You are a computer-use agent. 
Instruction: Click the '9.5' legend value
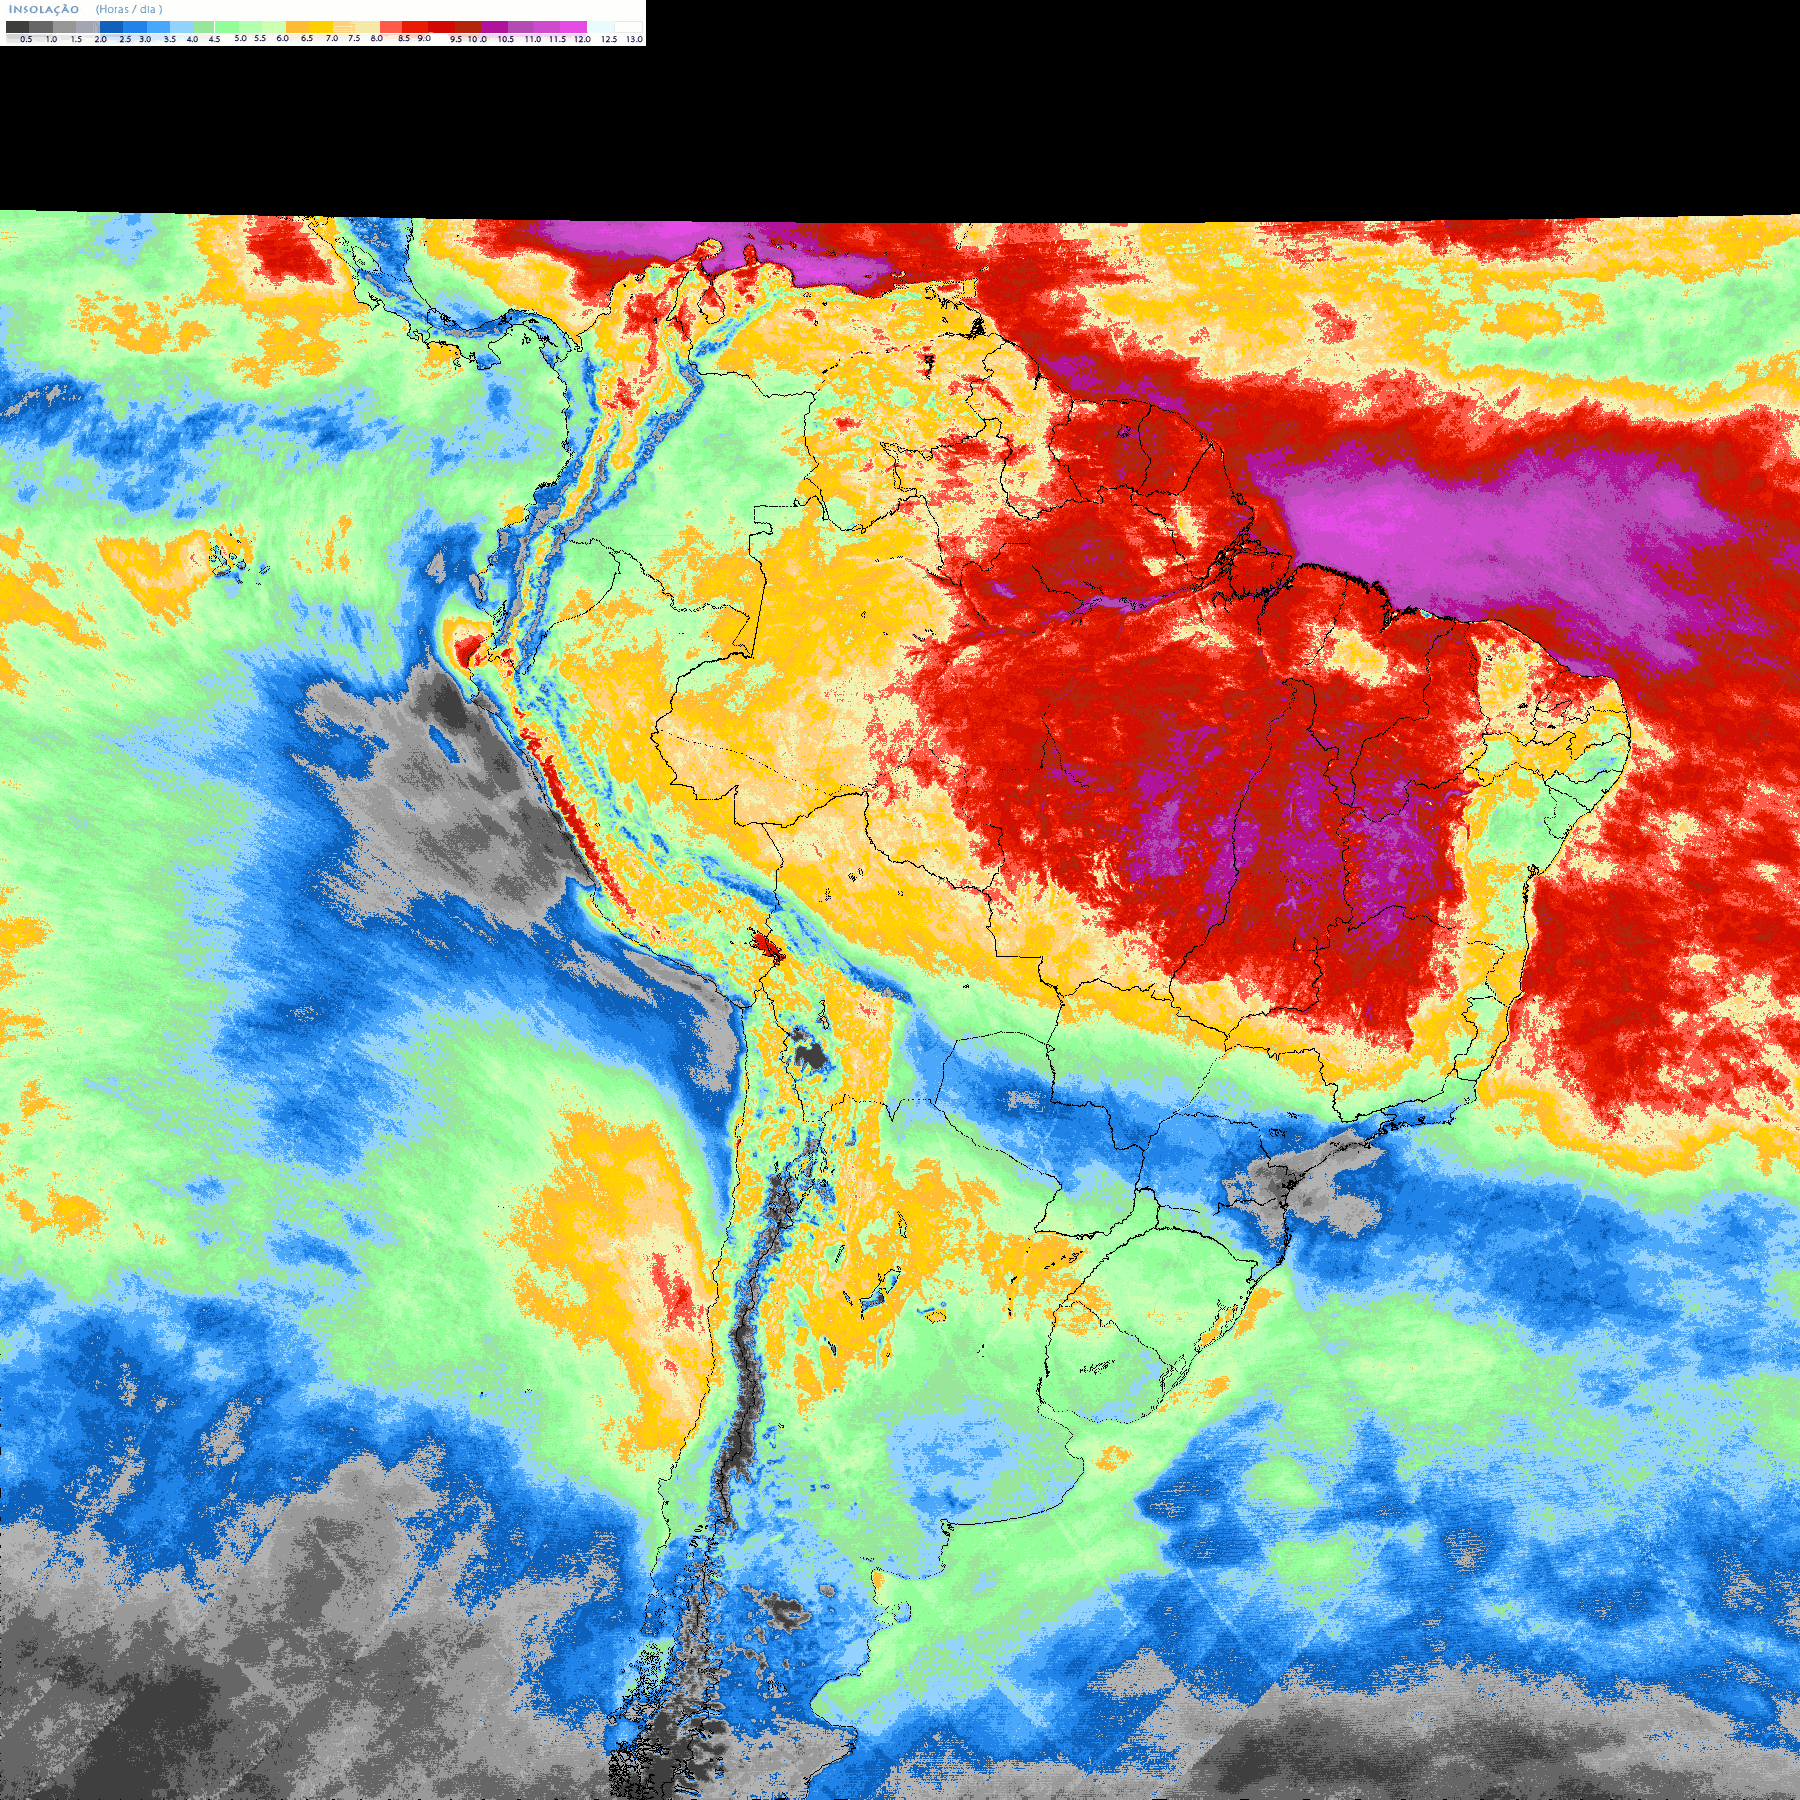[x=456, y=39]
